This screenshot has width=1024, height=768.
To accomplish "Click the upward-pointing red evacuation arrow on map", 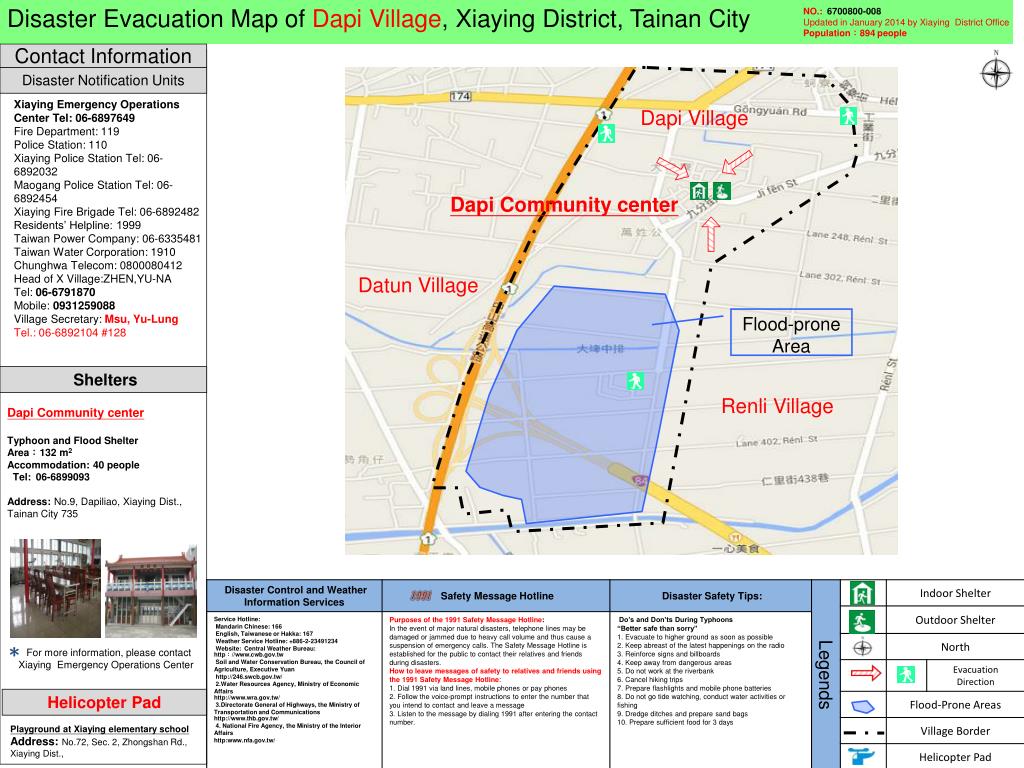I will (711, 234).
